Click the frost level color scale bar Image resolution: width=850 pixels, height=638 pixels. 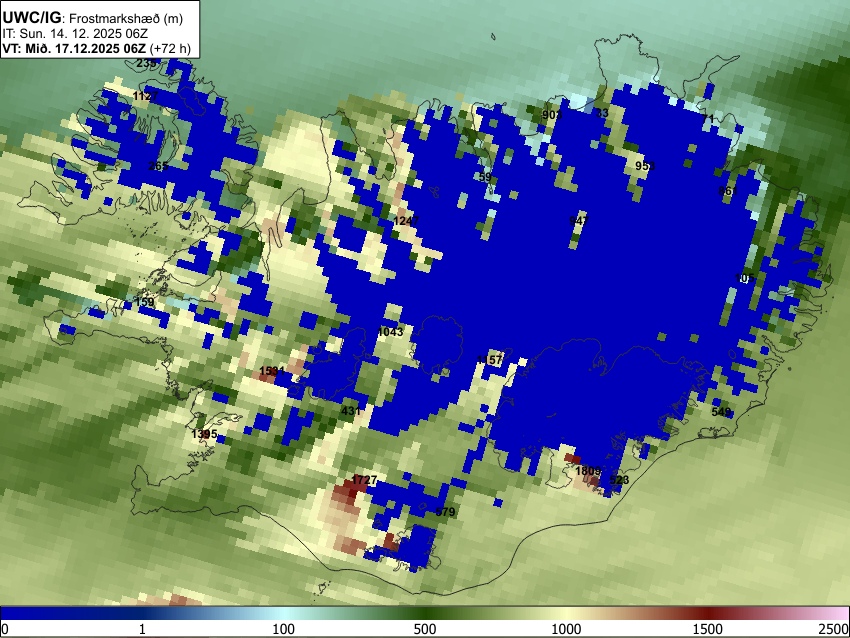(425, 614)
